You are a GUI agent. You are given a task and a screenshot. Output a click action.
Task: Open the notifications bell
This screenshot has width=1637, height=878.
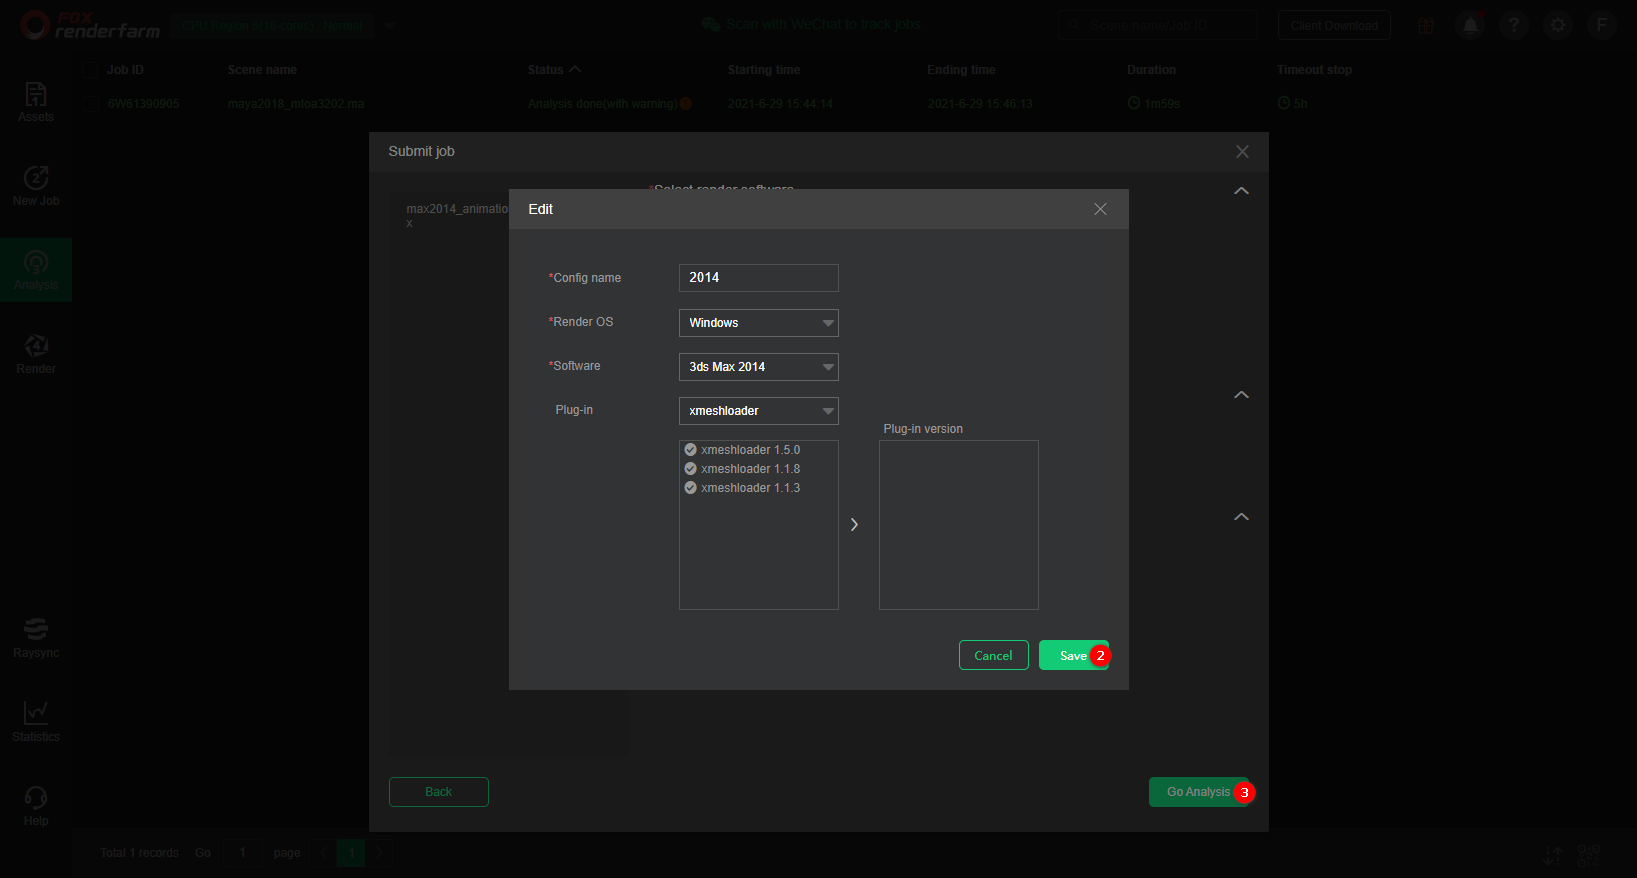pyautogui.click(x=1470, y=25)
